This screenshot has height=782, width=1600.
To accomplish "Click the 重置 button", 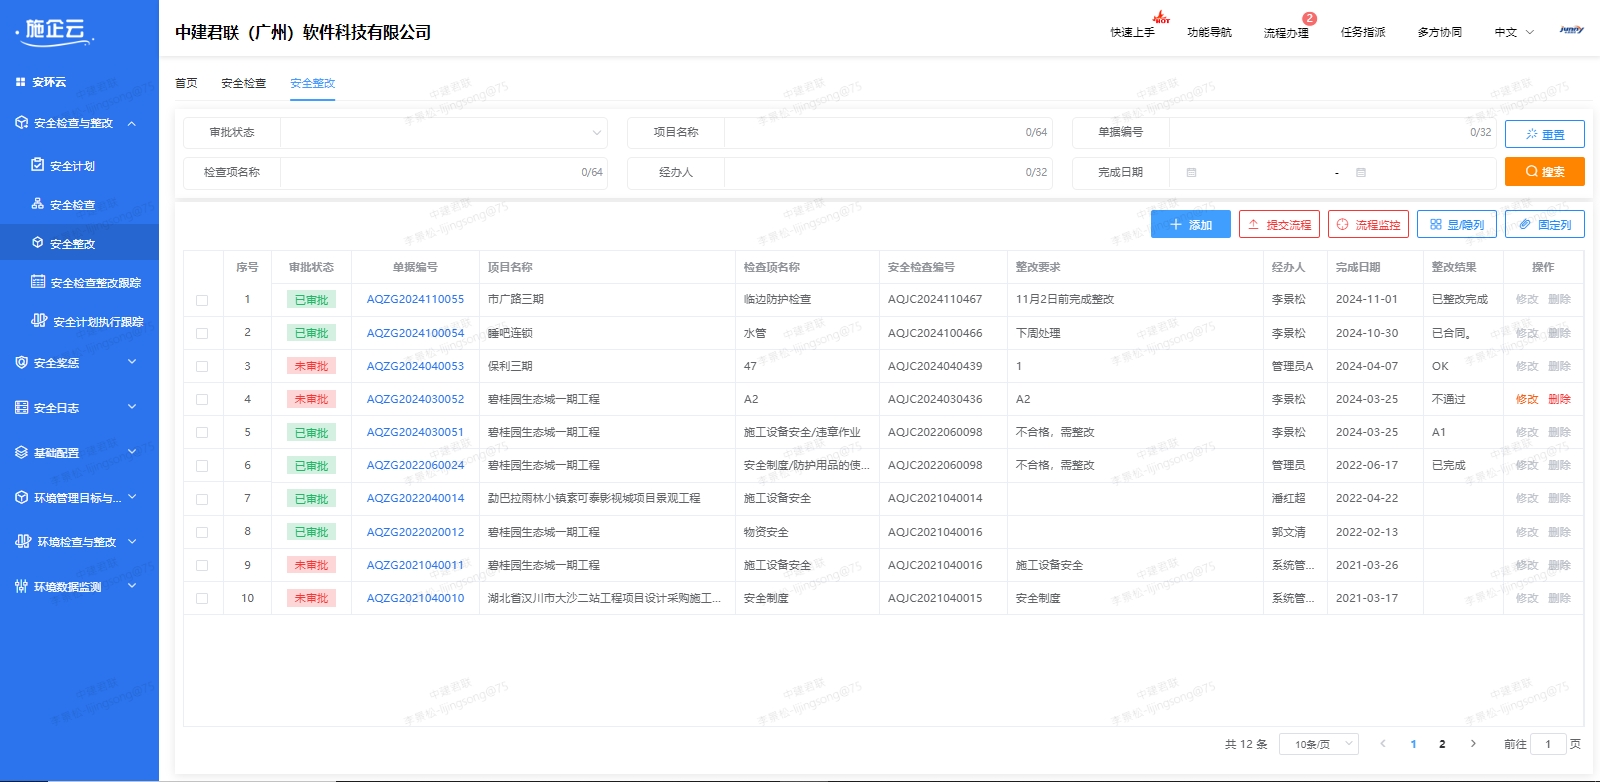I will (x=1545, y=134).
